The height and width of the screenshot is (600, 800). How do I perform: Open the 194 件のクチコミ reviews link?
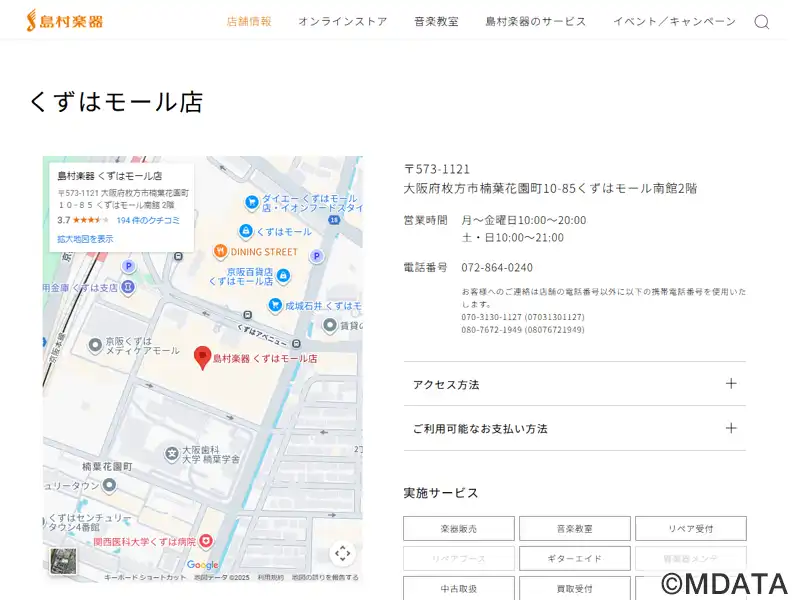(148, 220)
